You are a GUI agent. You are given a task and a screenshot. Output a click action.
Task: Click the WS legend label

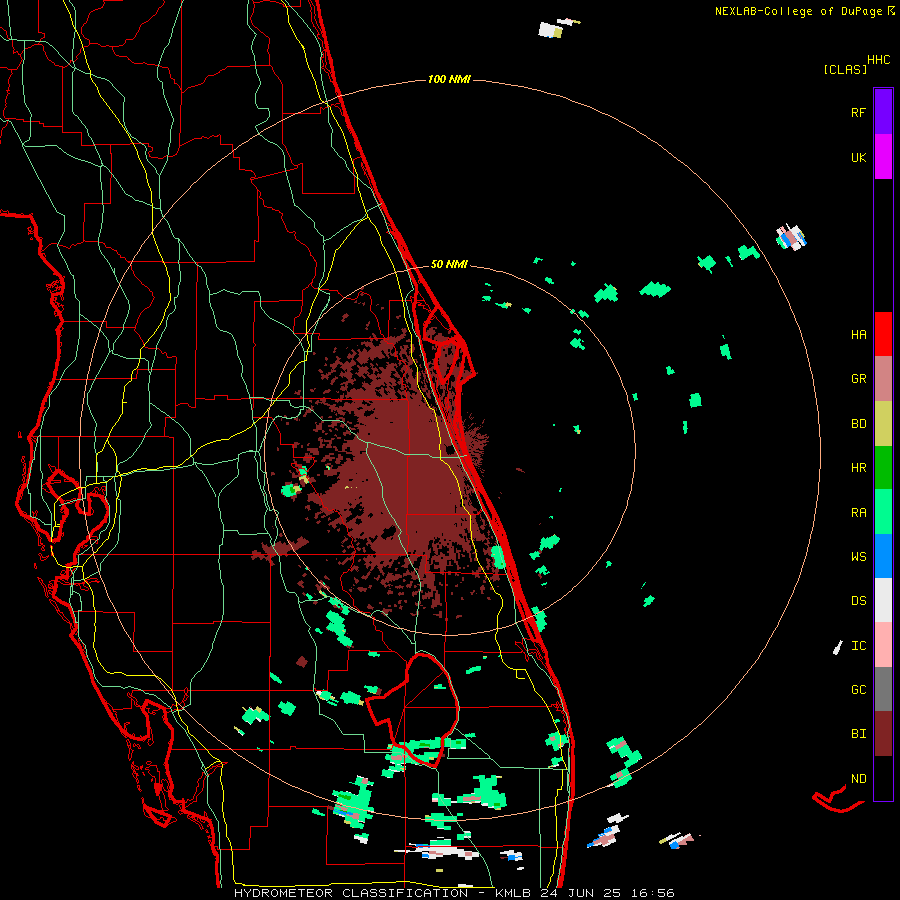coord(858,556)
